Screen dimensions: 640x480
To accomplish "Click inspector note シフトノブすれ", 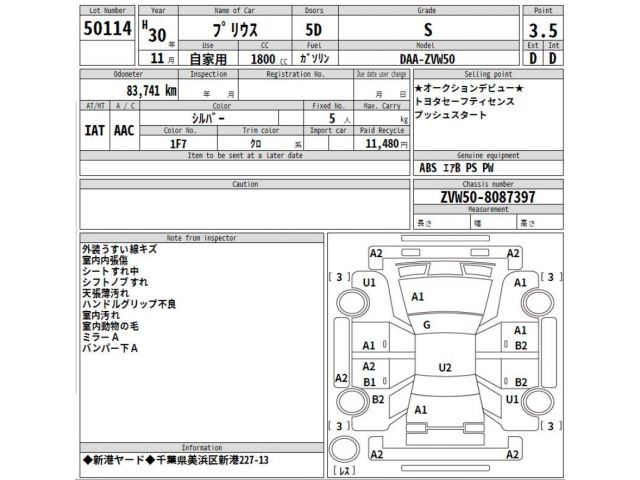I will coord(115,282).
